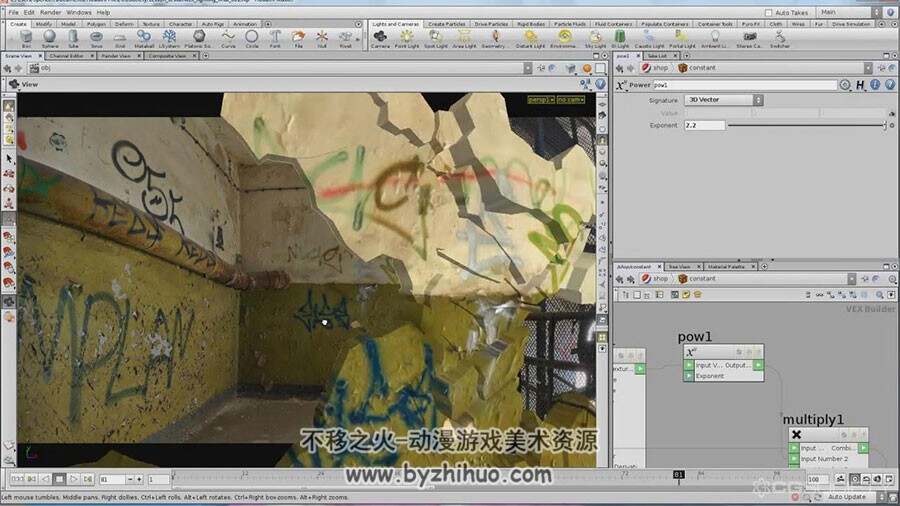Viewport: 900px width, 506px height.
Task: Select the Curve shelf tool
Action: [228, 39]
